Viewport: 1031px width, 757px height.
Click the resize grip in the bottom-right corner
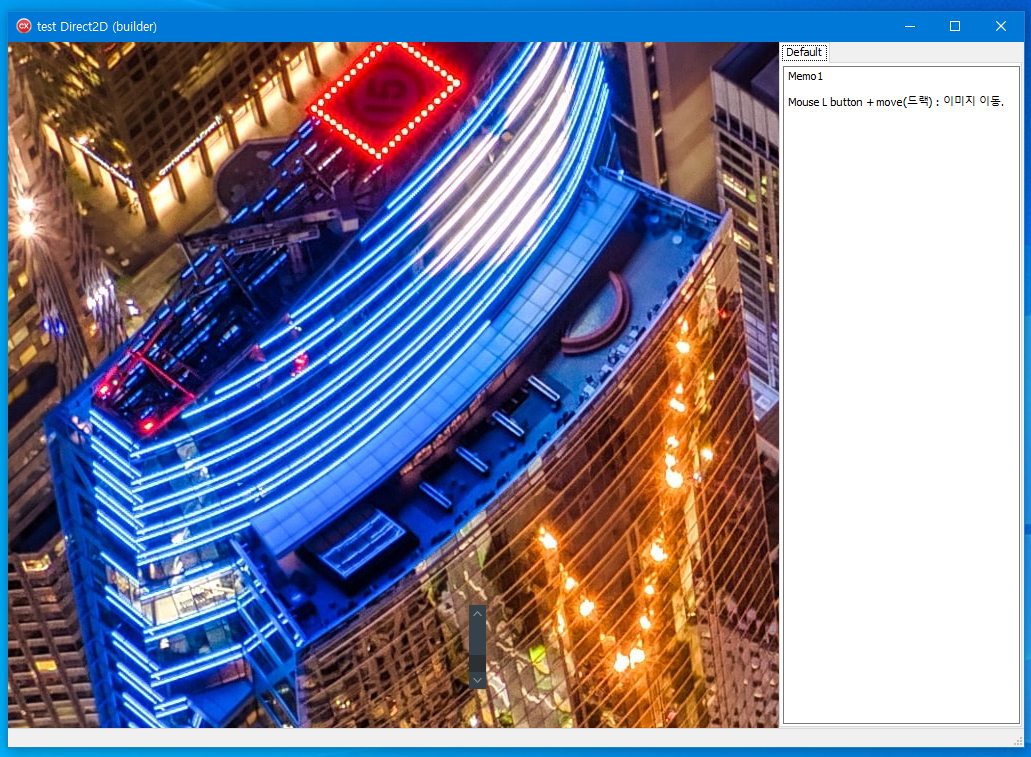coord(1016,740)
